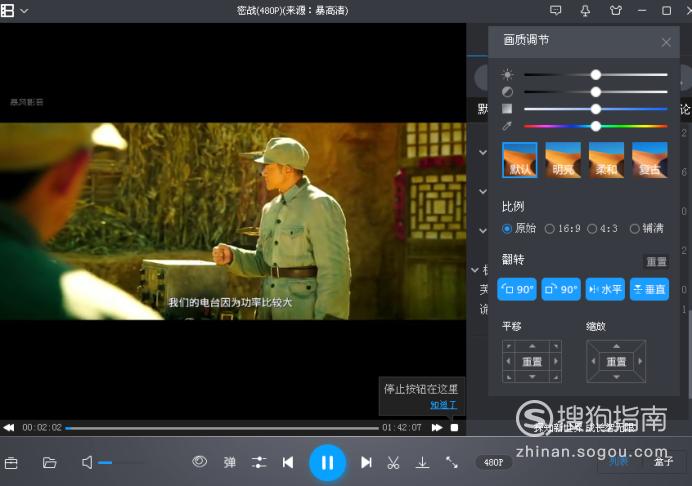Click the down arrow in 平移 pad
692x486 pixels.
pos(532,377)
